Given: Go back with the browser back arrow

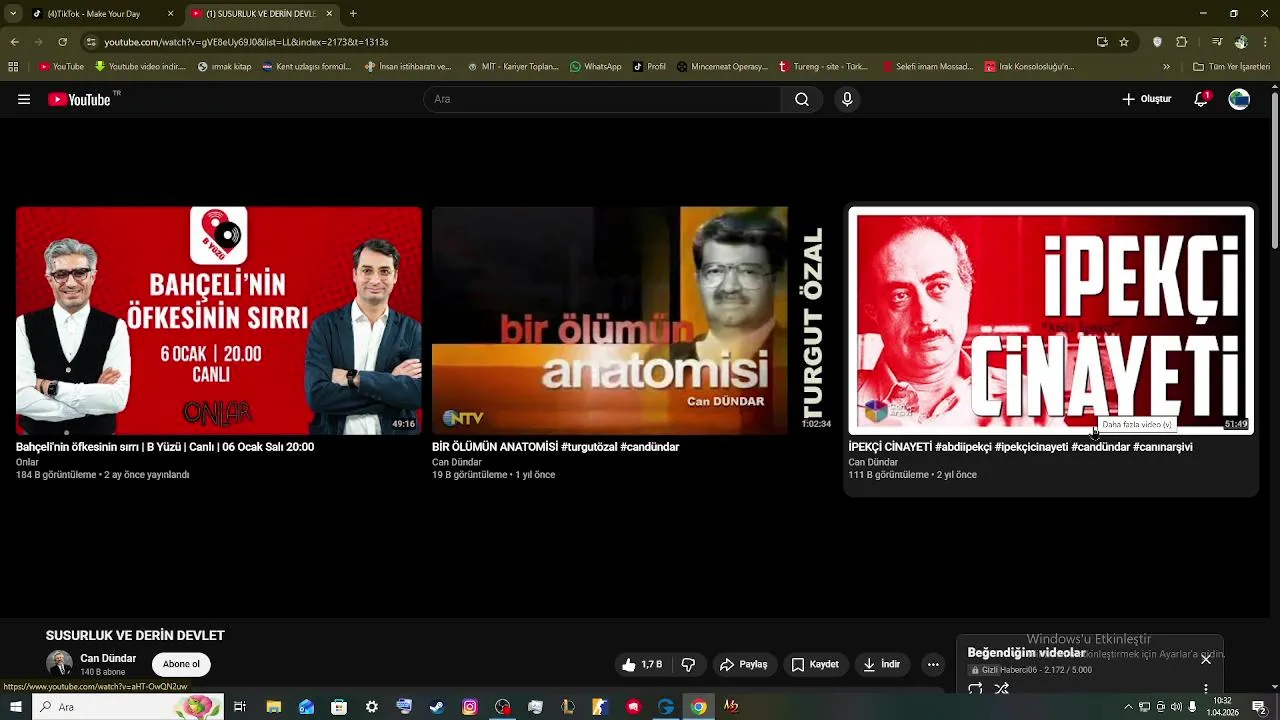Looking at the screenshot, I should point(14,42).
